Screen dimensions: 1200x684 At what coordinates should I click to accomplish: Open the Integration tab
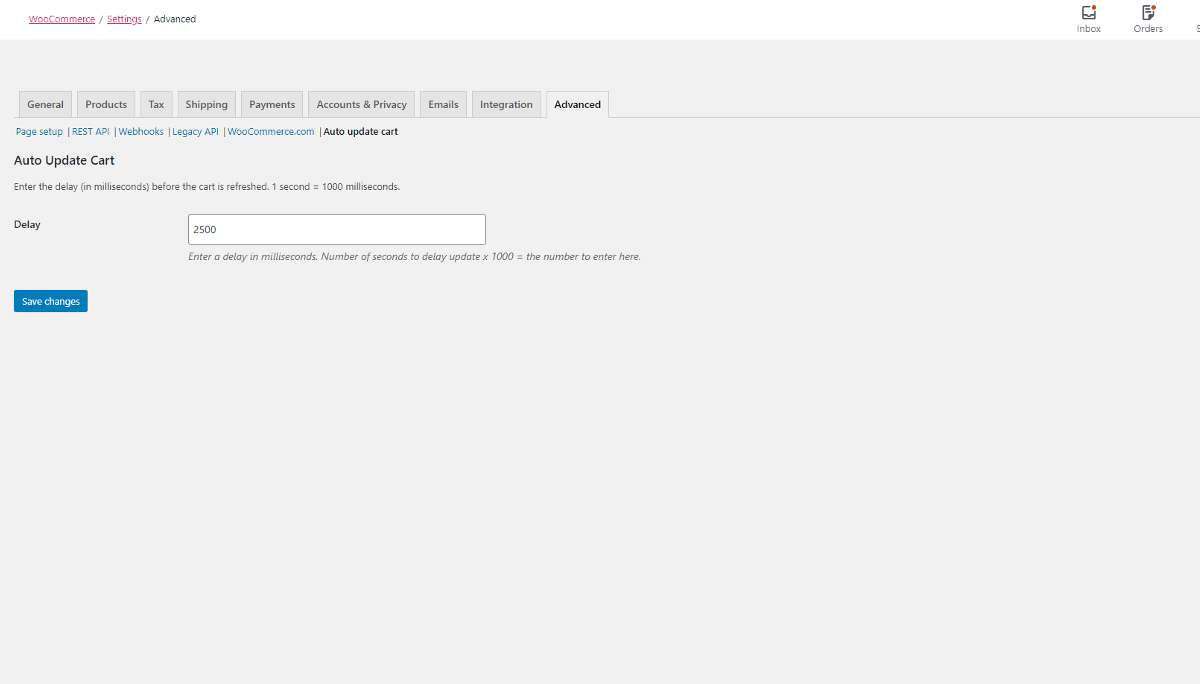506,103
